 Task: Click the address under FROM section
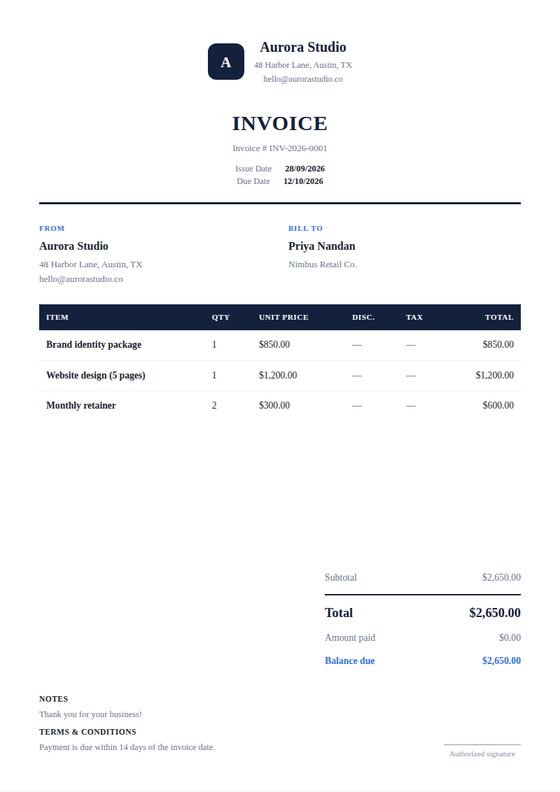pyautogui.click(x=91, y=264)
